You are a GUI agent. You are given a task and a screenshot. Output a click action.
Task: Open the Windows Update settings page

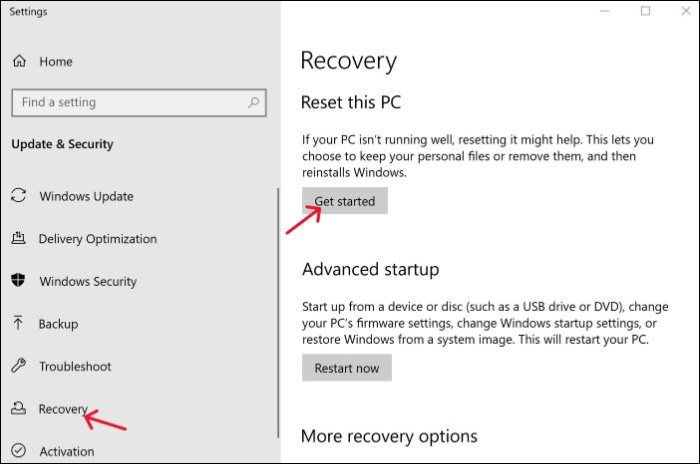(86, 197)
